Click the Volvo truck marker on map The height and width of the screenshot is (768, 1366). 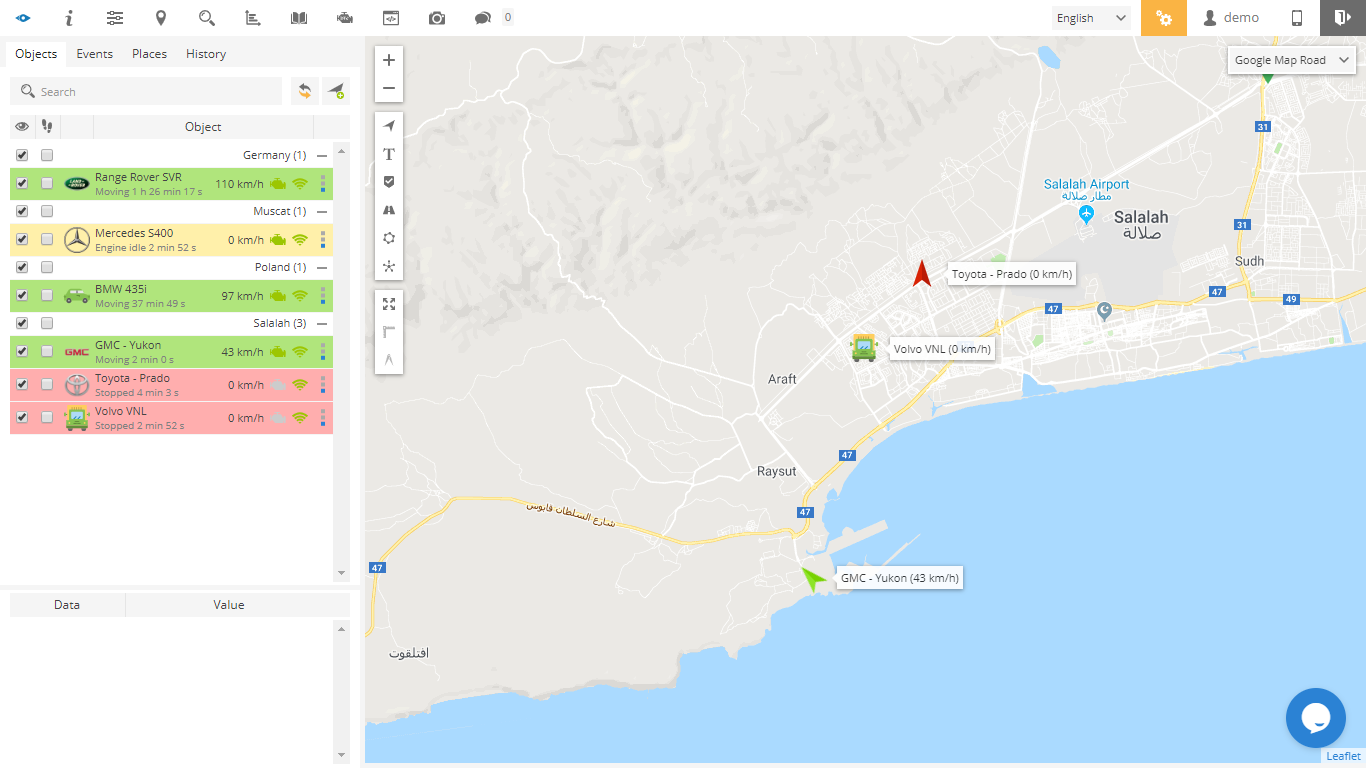[x=864, y=348]
